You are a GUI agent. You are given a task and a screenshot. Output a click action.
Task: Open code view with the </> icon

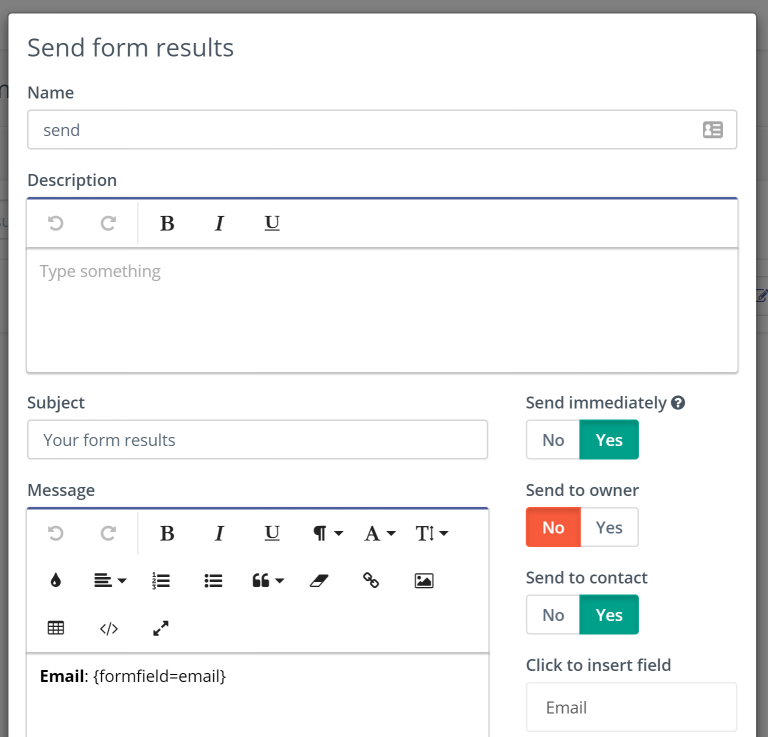(109, 628)
